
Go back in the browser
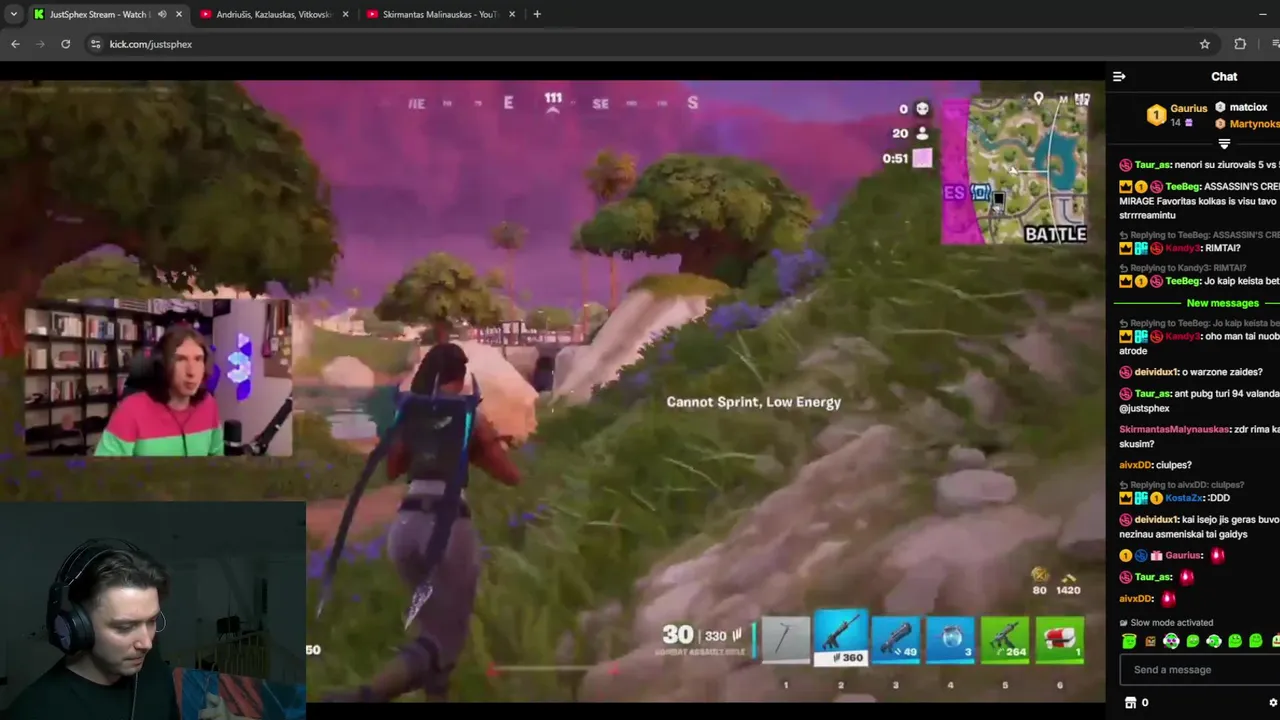[15, 44]
